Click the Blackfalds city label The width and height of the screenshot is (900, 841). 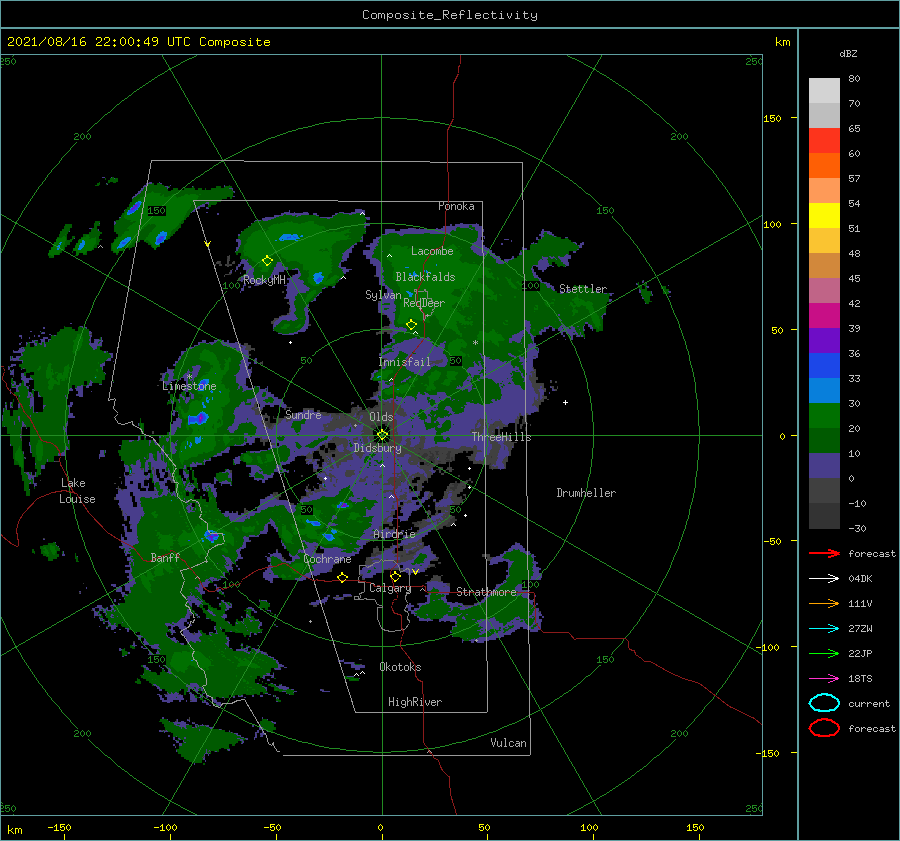tap(425, 277)
